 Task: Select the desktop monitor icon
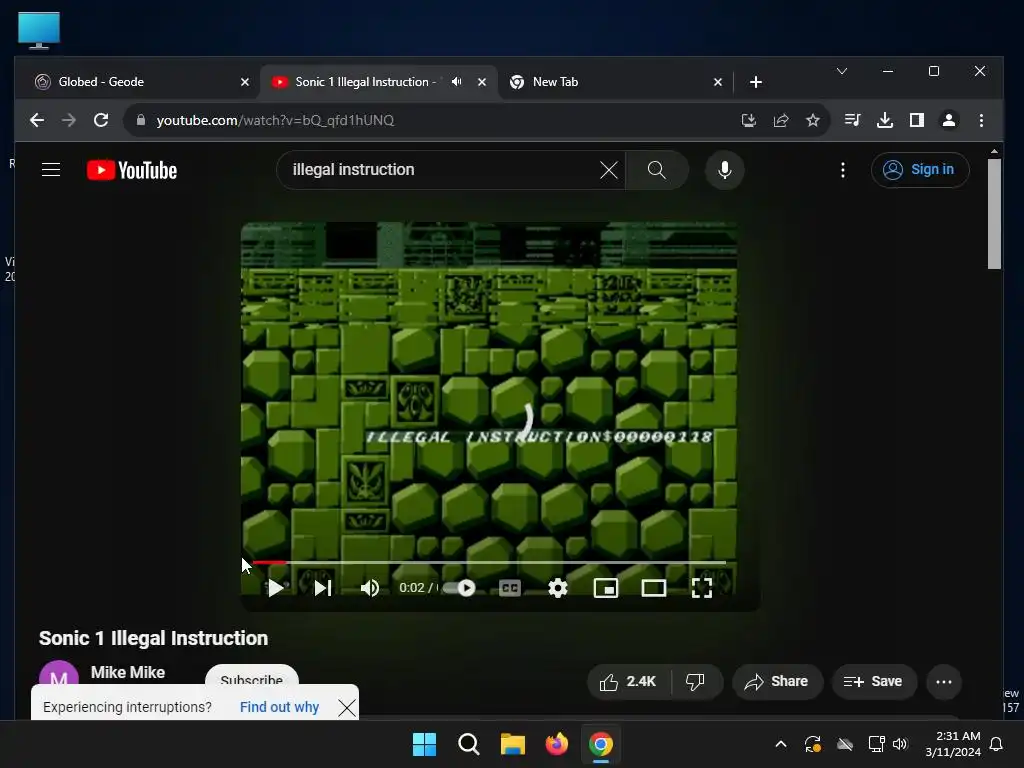pos(39,30)
